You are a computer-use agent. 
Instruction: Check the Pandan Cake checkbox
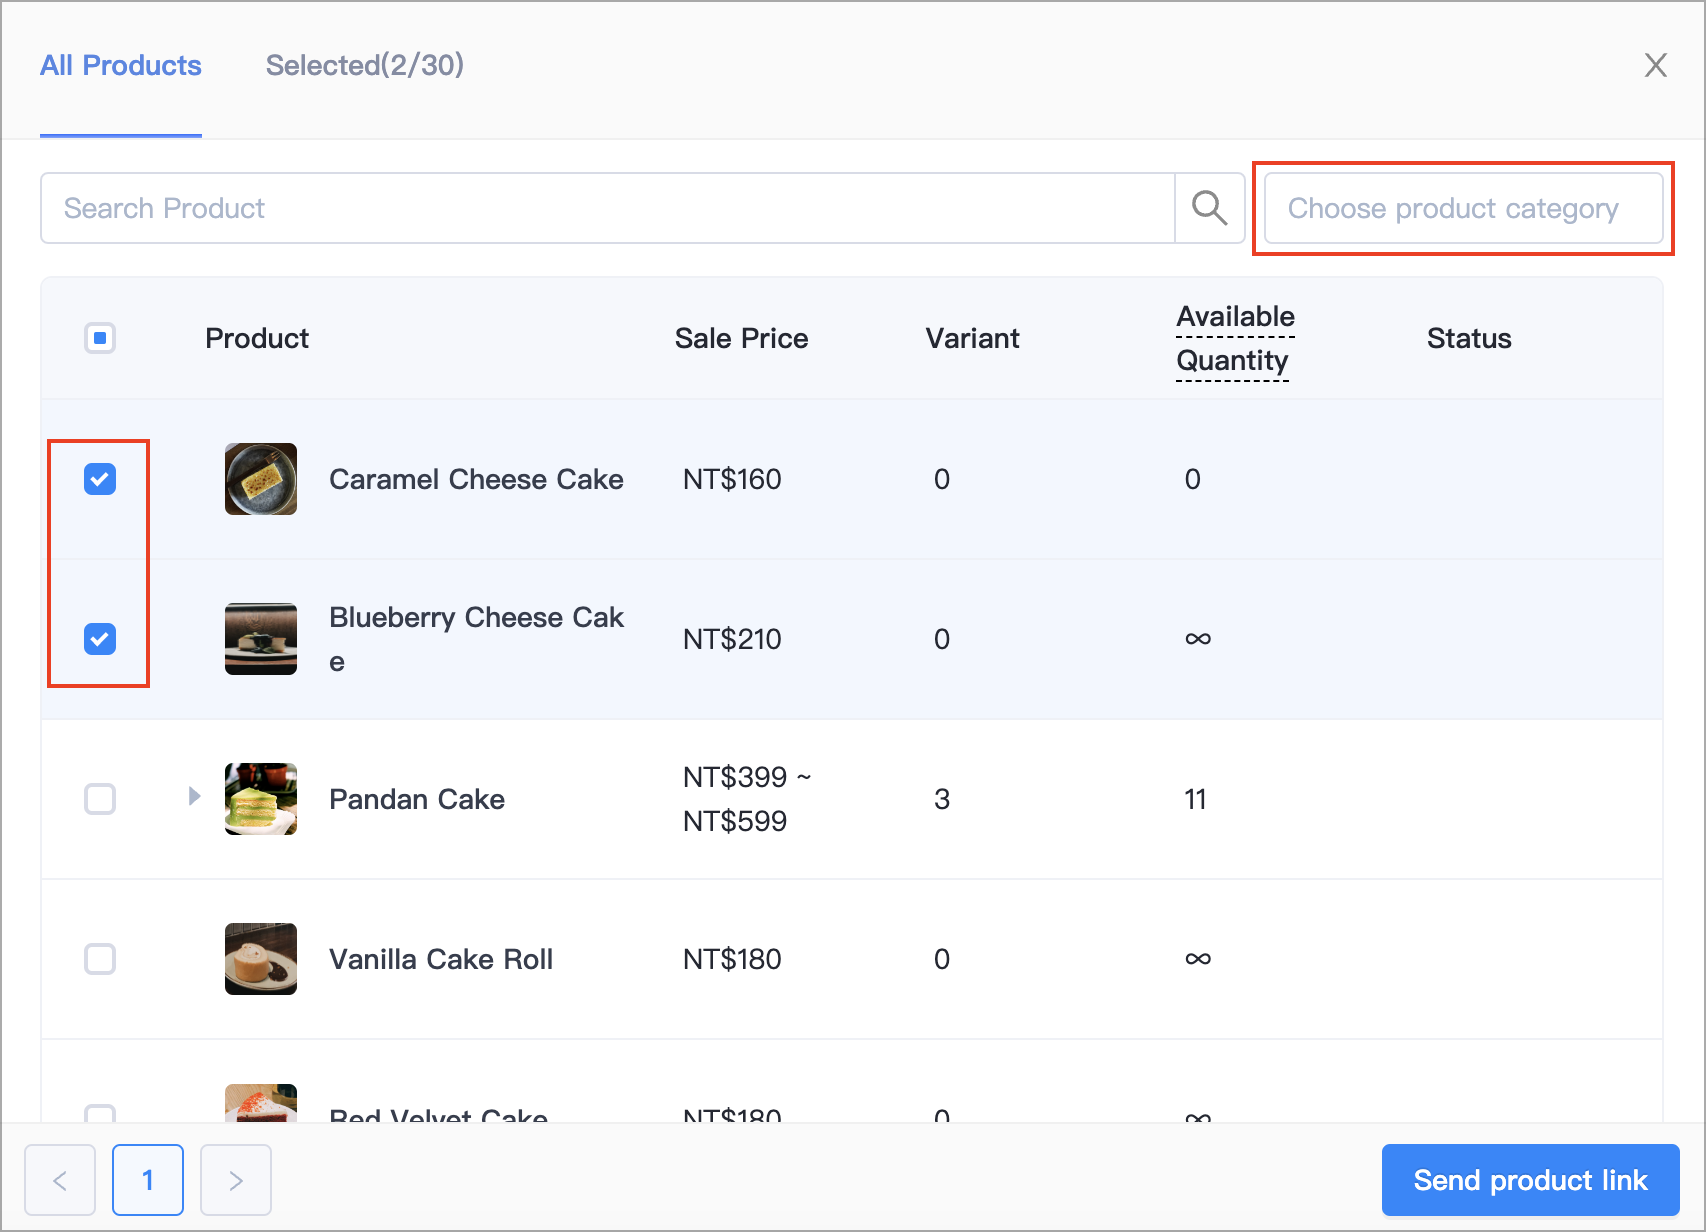100,799
